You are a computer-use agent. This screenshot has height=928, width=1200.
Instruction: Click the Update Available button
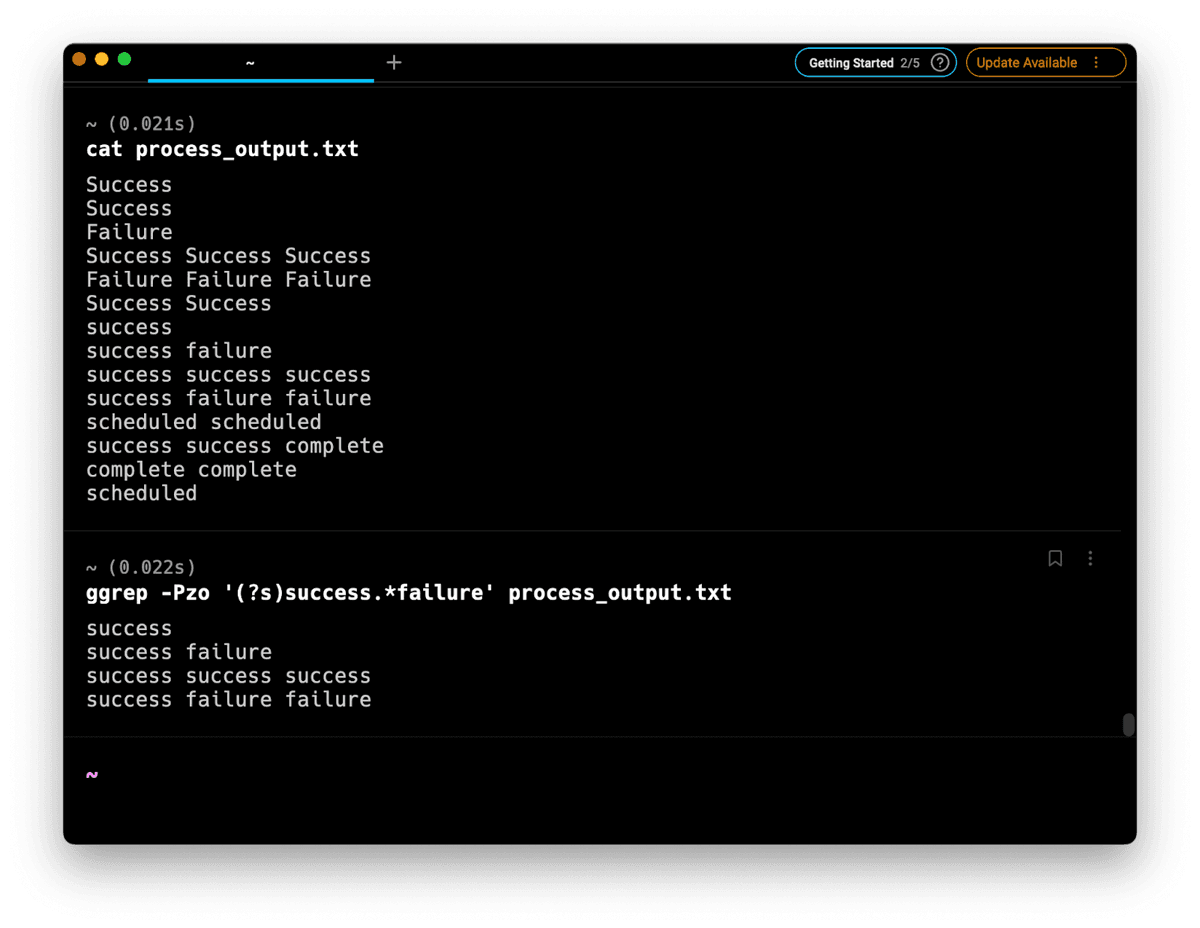[x=1026, y=63]
